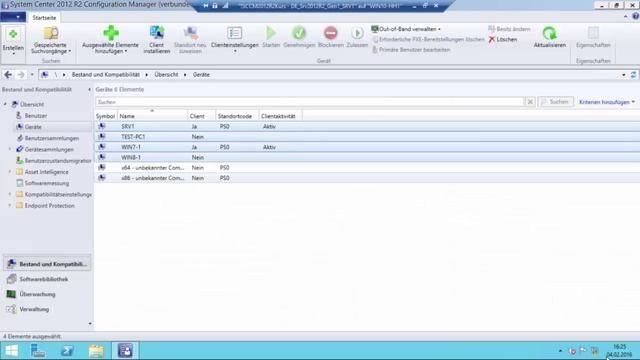The height and width of the screenshot is (360, 640).
Task: Sort by Clientaktivität column header
Action: pyautogui.click(x=280, y=116)
